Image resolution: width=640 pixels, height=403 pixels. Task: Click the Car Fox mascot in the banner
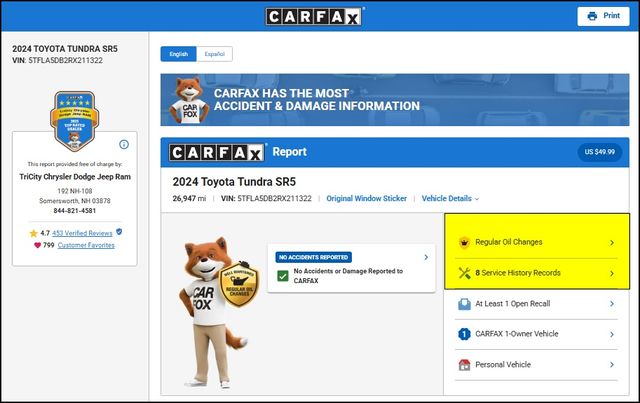coord(188,100)
